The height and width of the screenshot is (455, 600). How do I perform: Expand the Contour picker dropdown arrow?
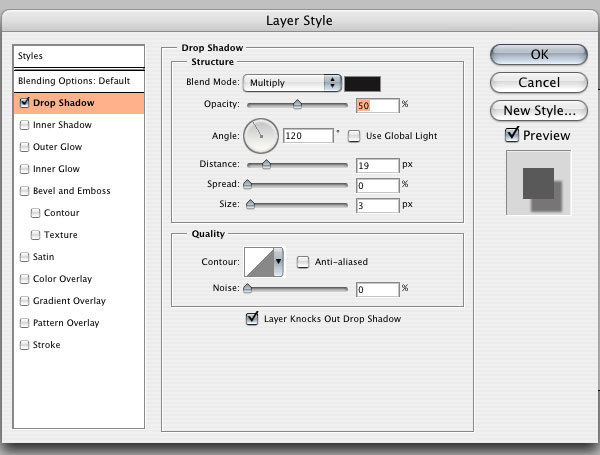pyautogui.click(x=279, y=262)
